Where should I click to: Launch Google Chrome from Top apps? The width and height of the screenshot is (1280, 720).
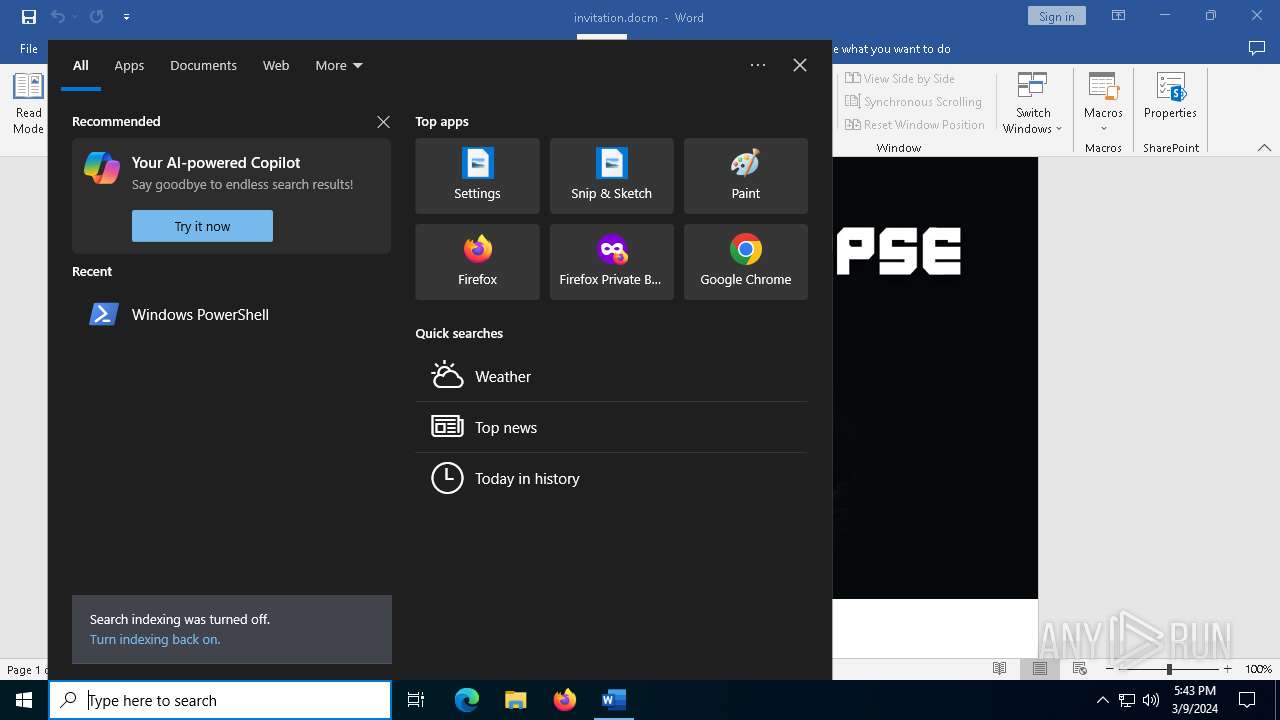[745, 262]
